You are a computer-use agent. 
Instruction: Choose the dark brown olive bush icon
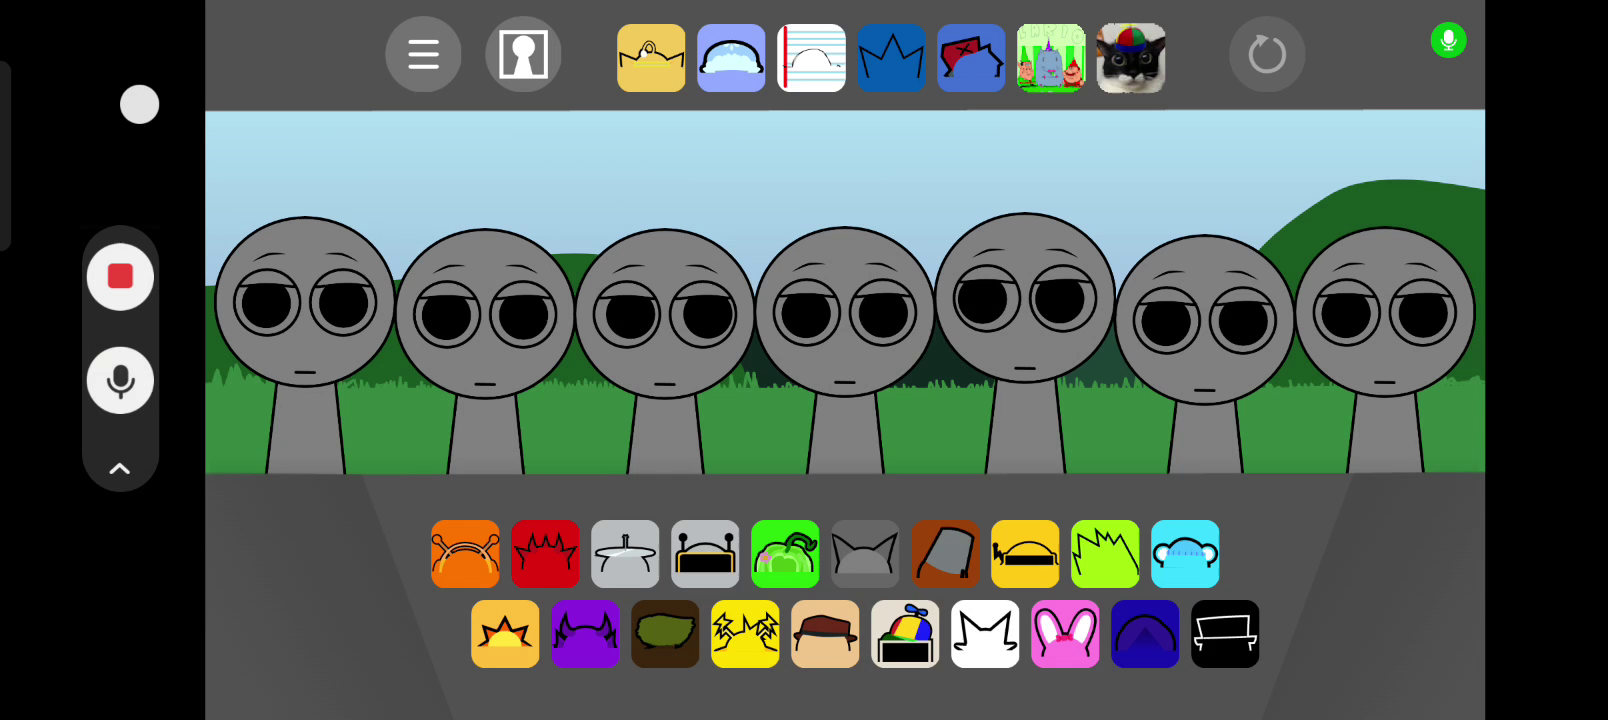[665, 634]
